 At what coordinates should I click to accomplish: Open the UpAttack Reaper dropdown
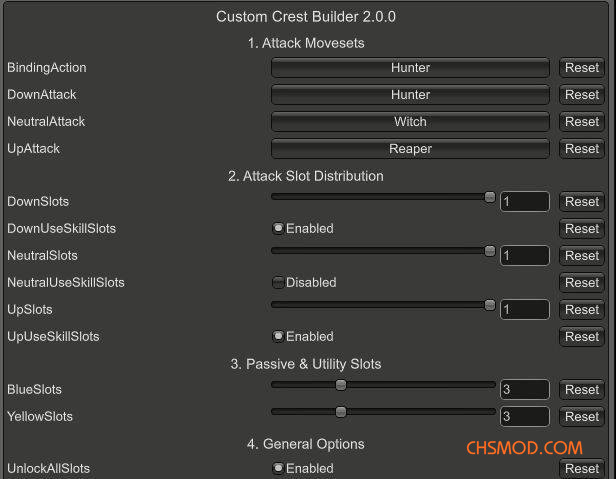click(x=410, y=149)
